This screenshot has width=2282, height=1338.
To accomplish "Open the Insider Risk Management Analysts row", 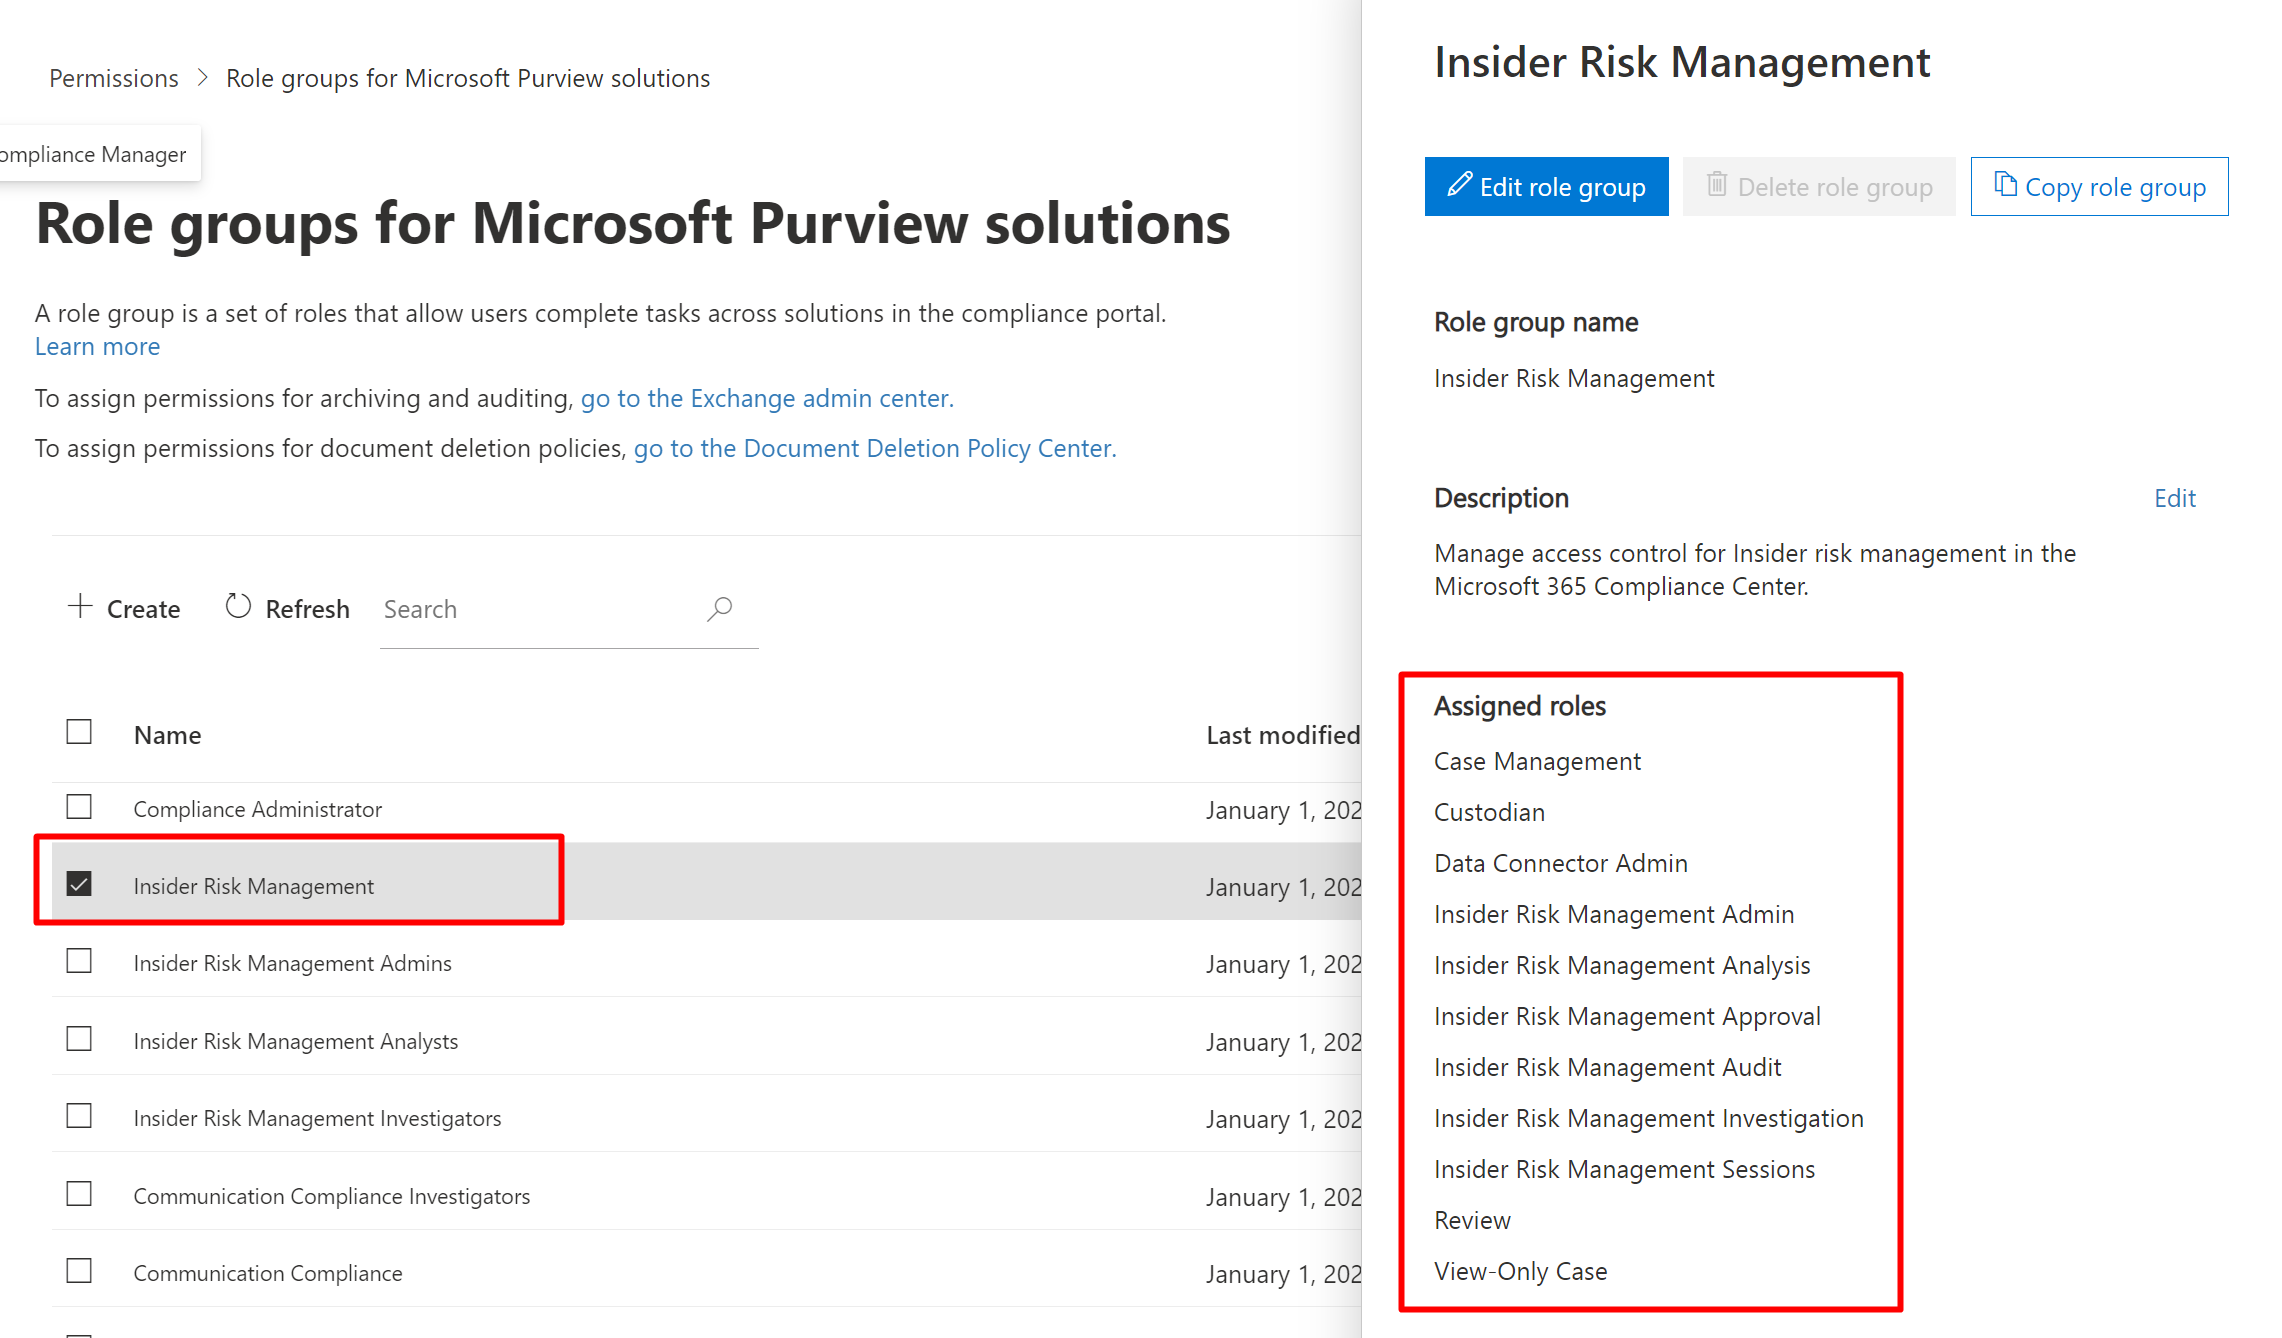I will (296, 1041).
